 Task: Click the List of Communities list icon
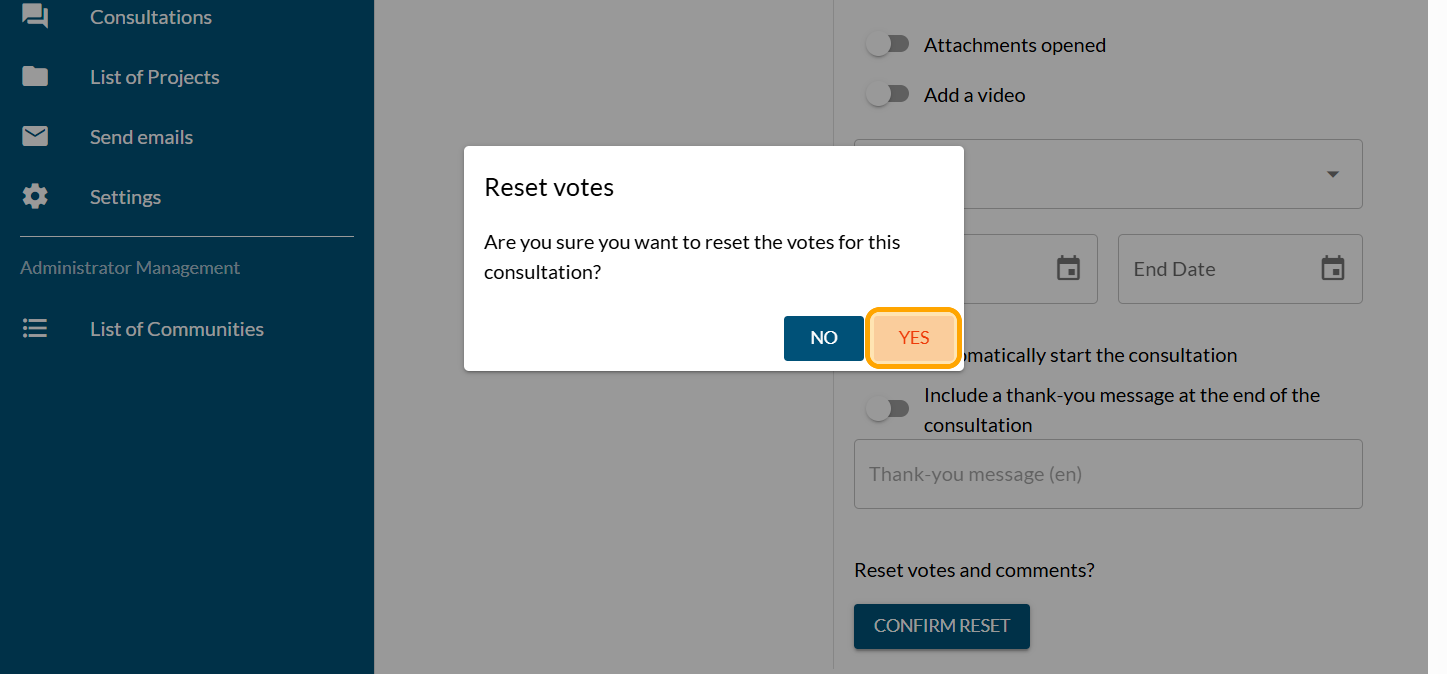(35, 329)
